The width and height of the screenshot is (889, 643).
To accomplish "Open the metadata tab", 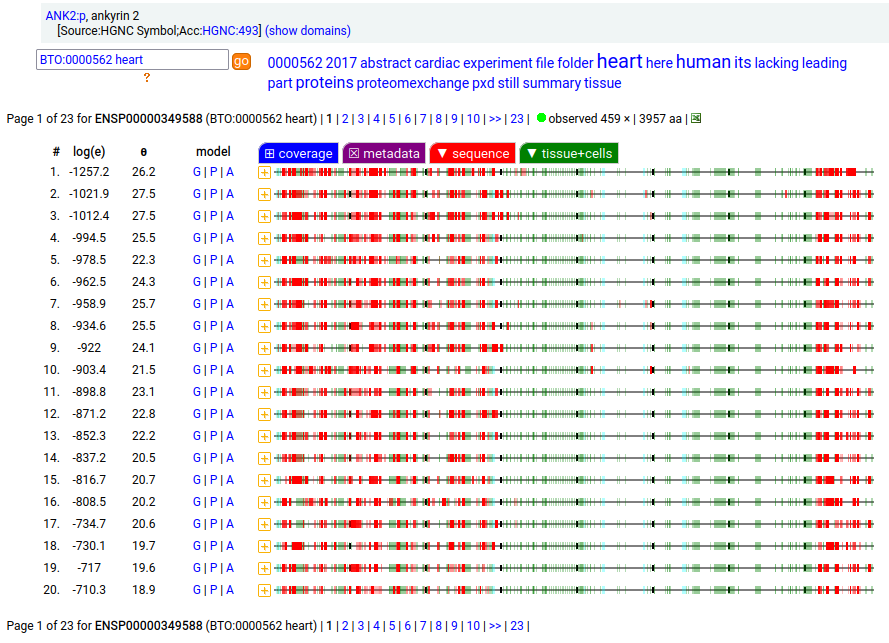I will (384, 154).
